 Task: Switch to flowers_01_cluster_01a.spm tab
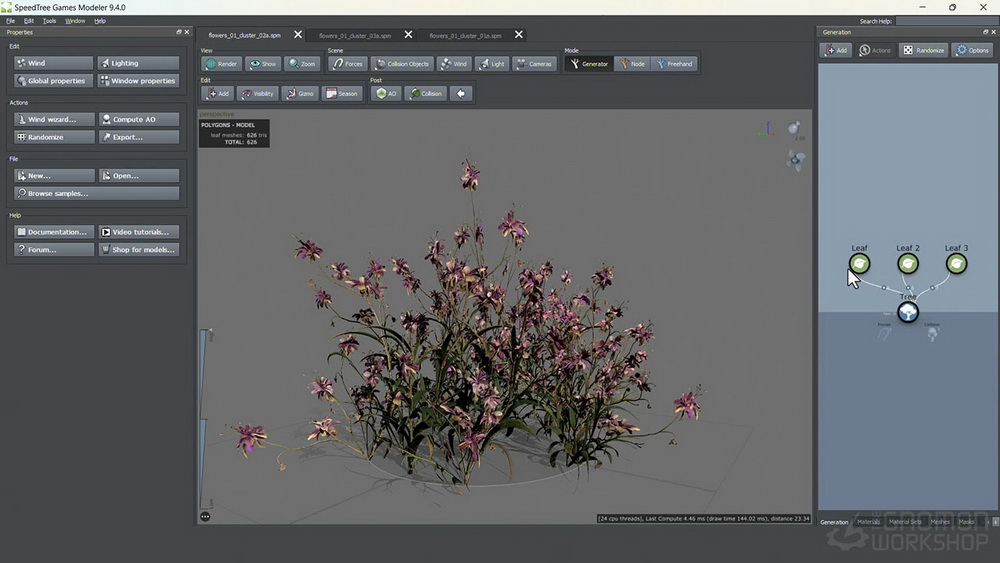pos(465,36)
